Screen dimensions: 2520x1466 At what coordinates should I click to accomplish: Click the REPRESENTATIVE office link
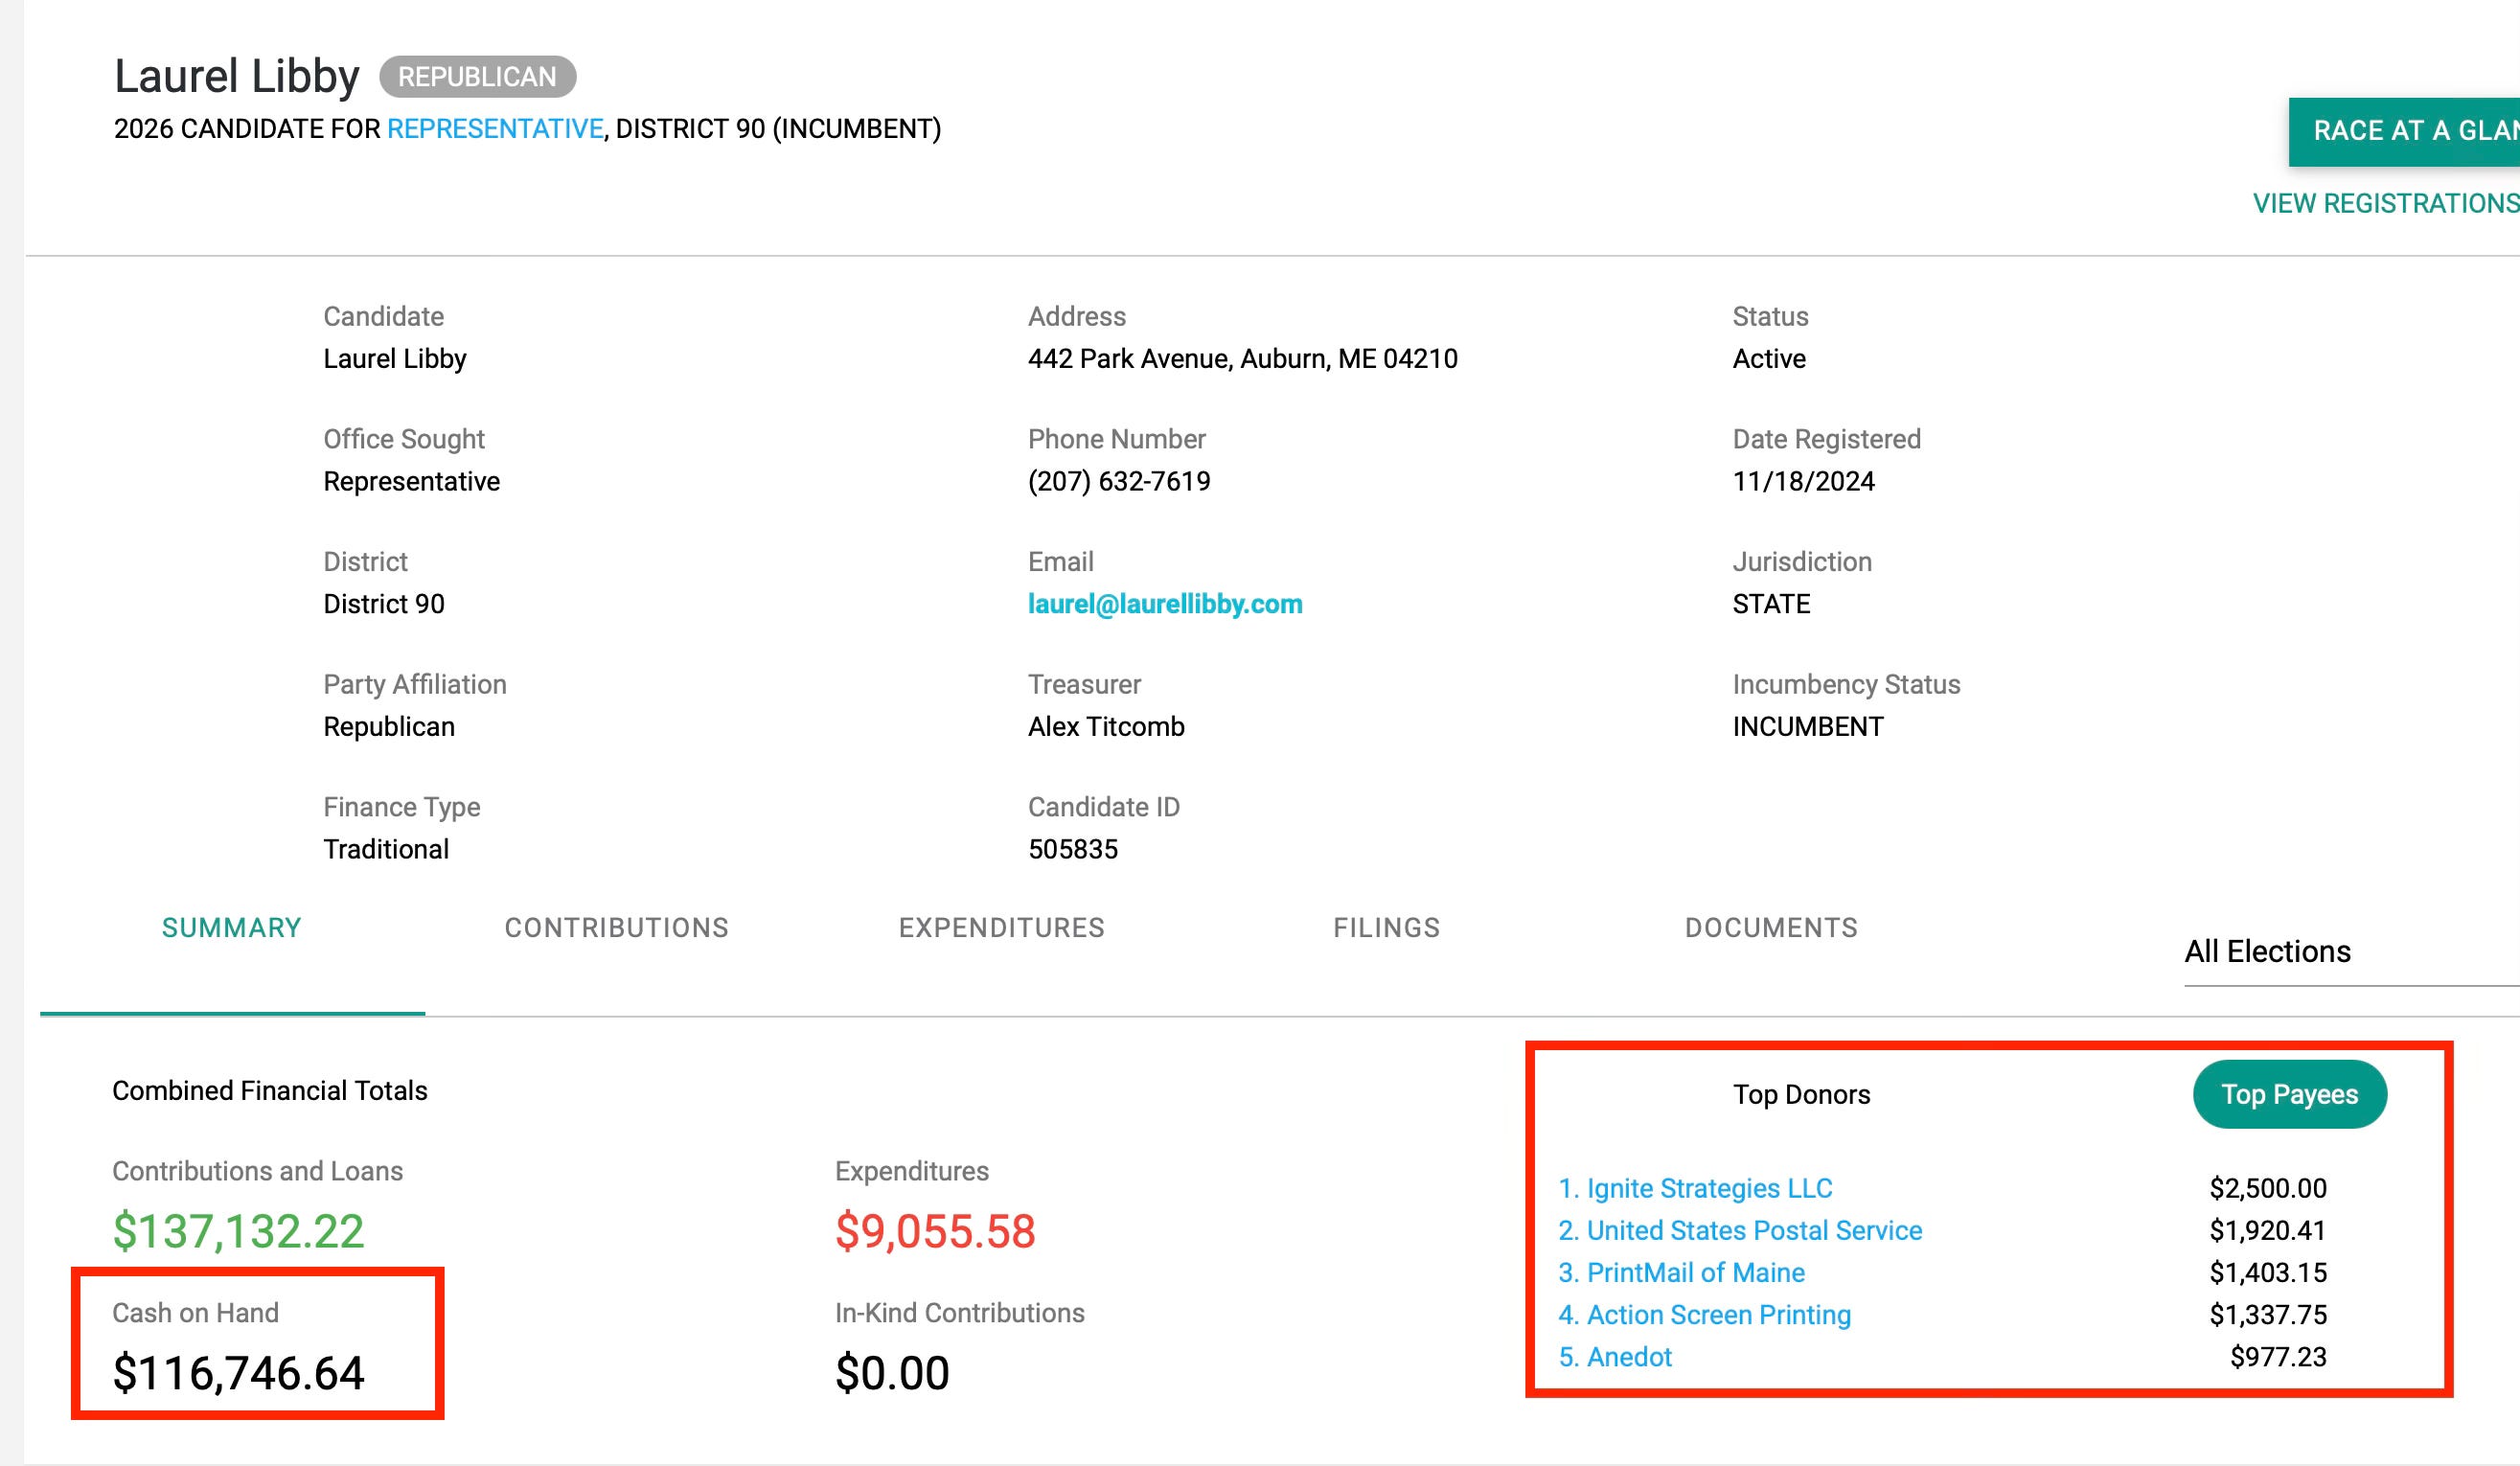pyautogui.click(x=495, y=129)
